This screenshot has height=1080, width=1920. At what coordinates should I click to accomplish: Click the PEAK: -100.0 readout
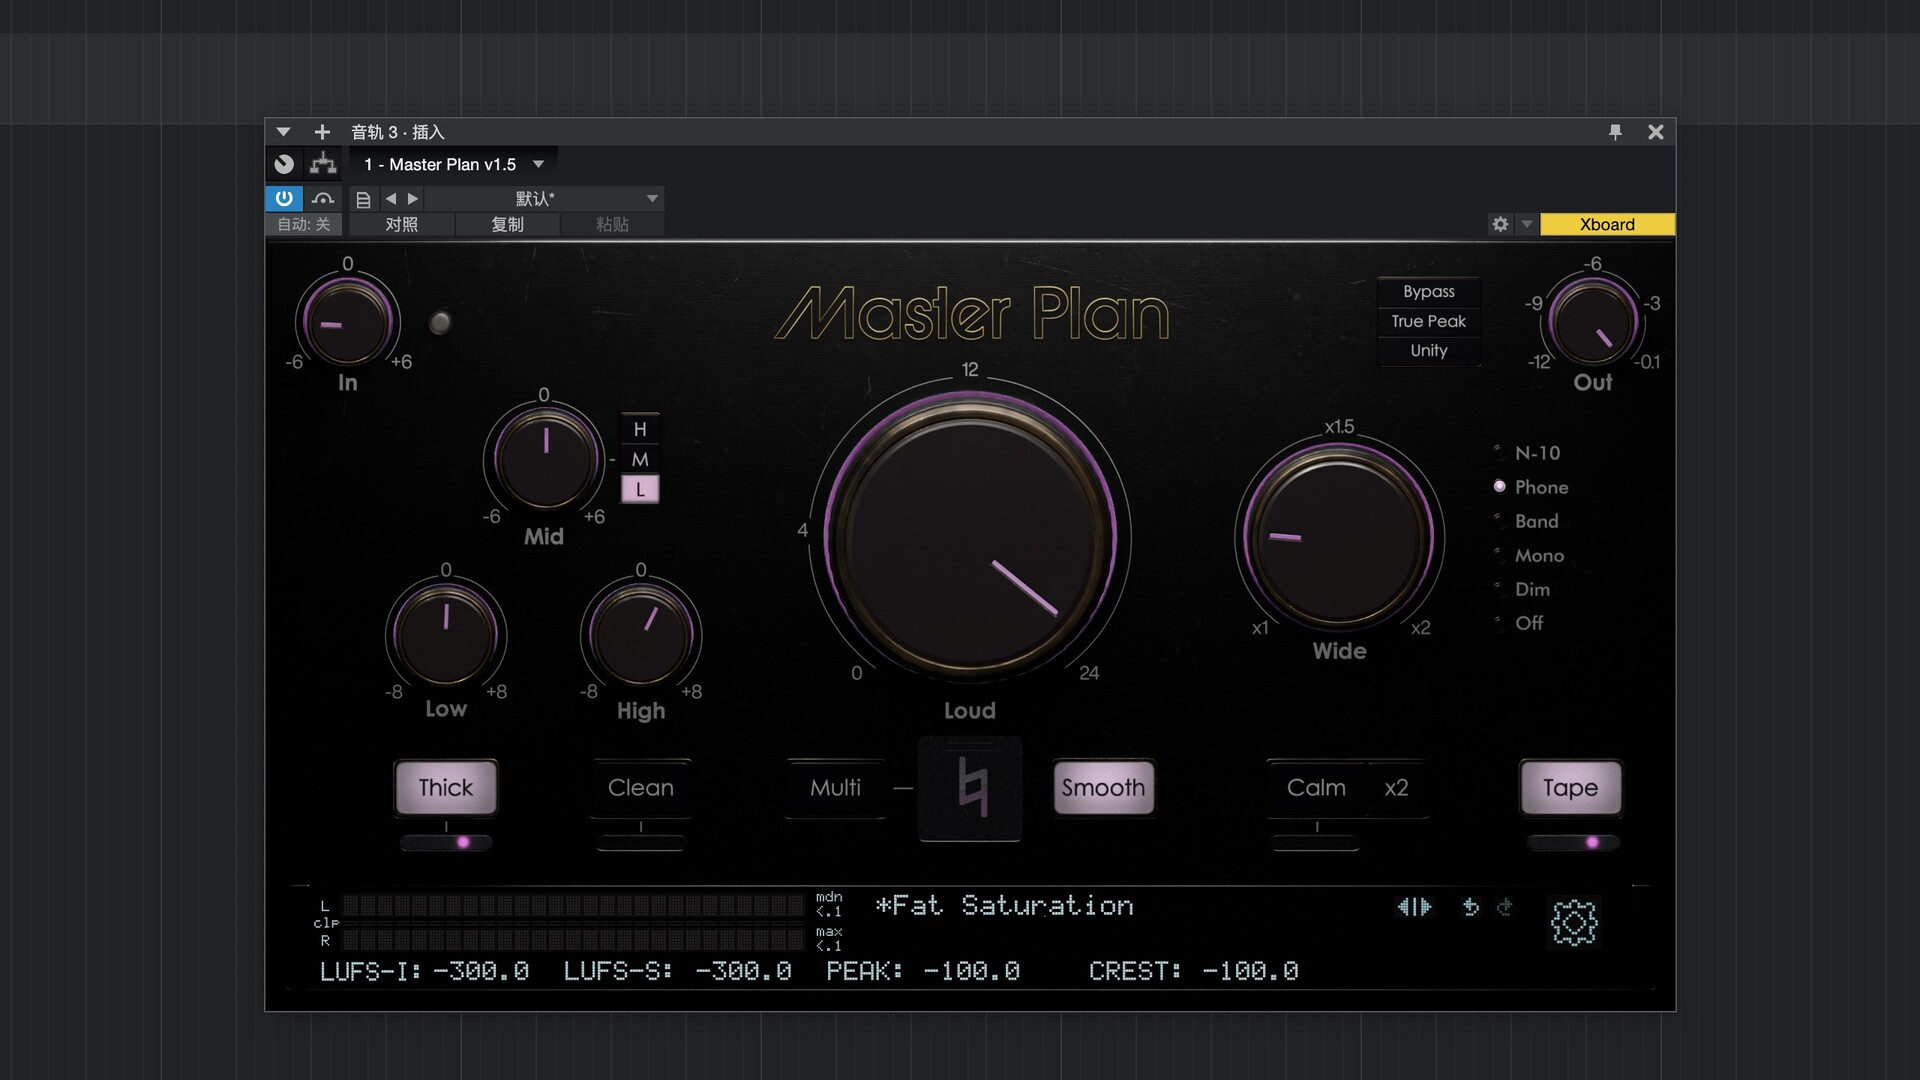click(x=922, y=971)
